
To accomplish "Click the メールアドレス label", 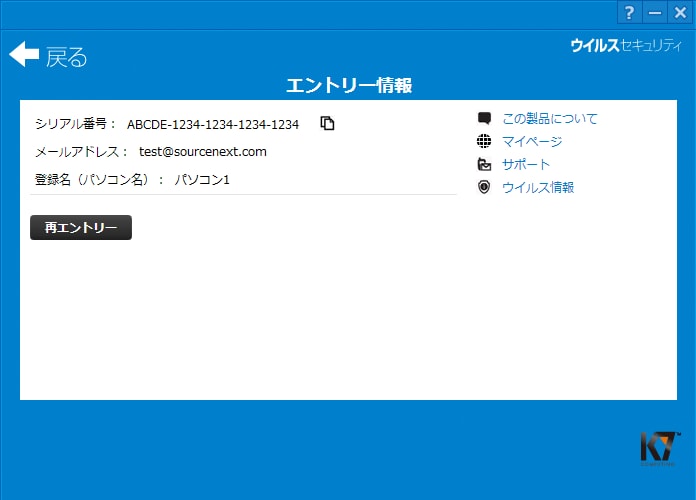I will click(x=81, y=152).
